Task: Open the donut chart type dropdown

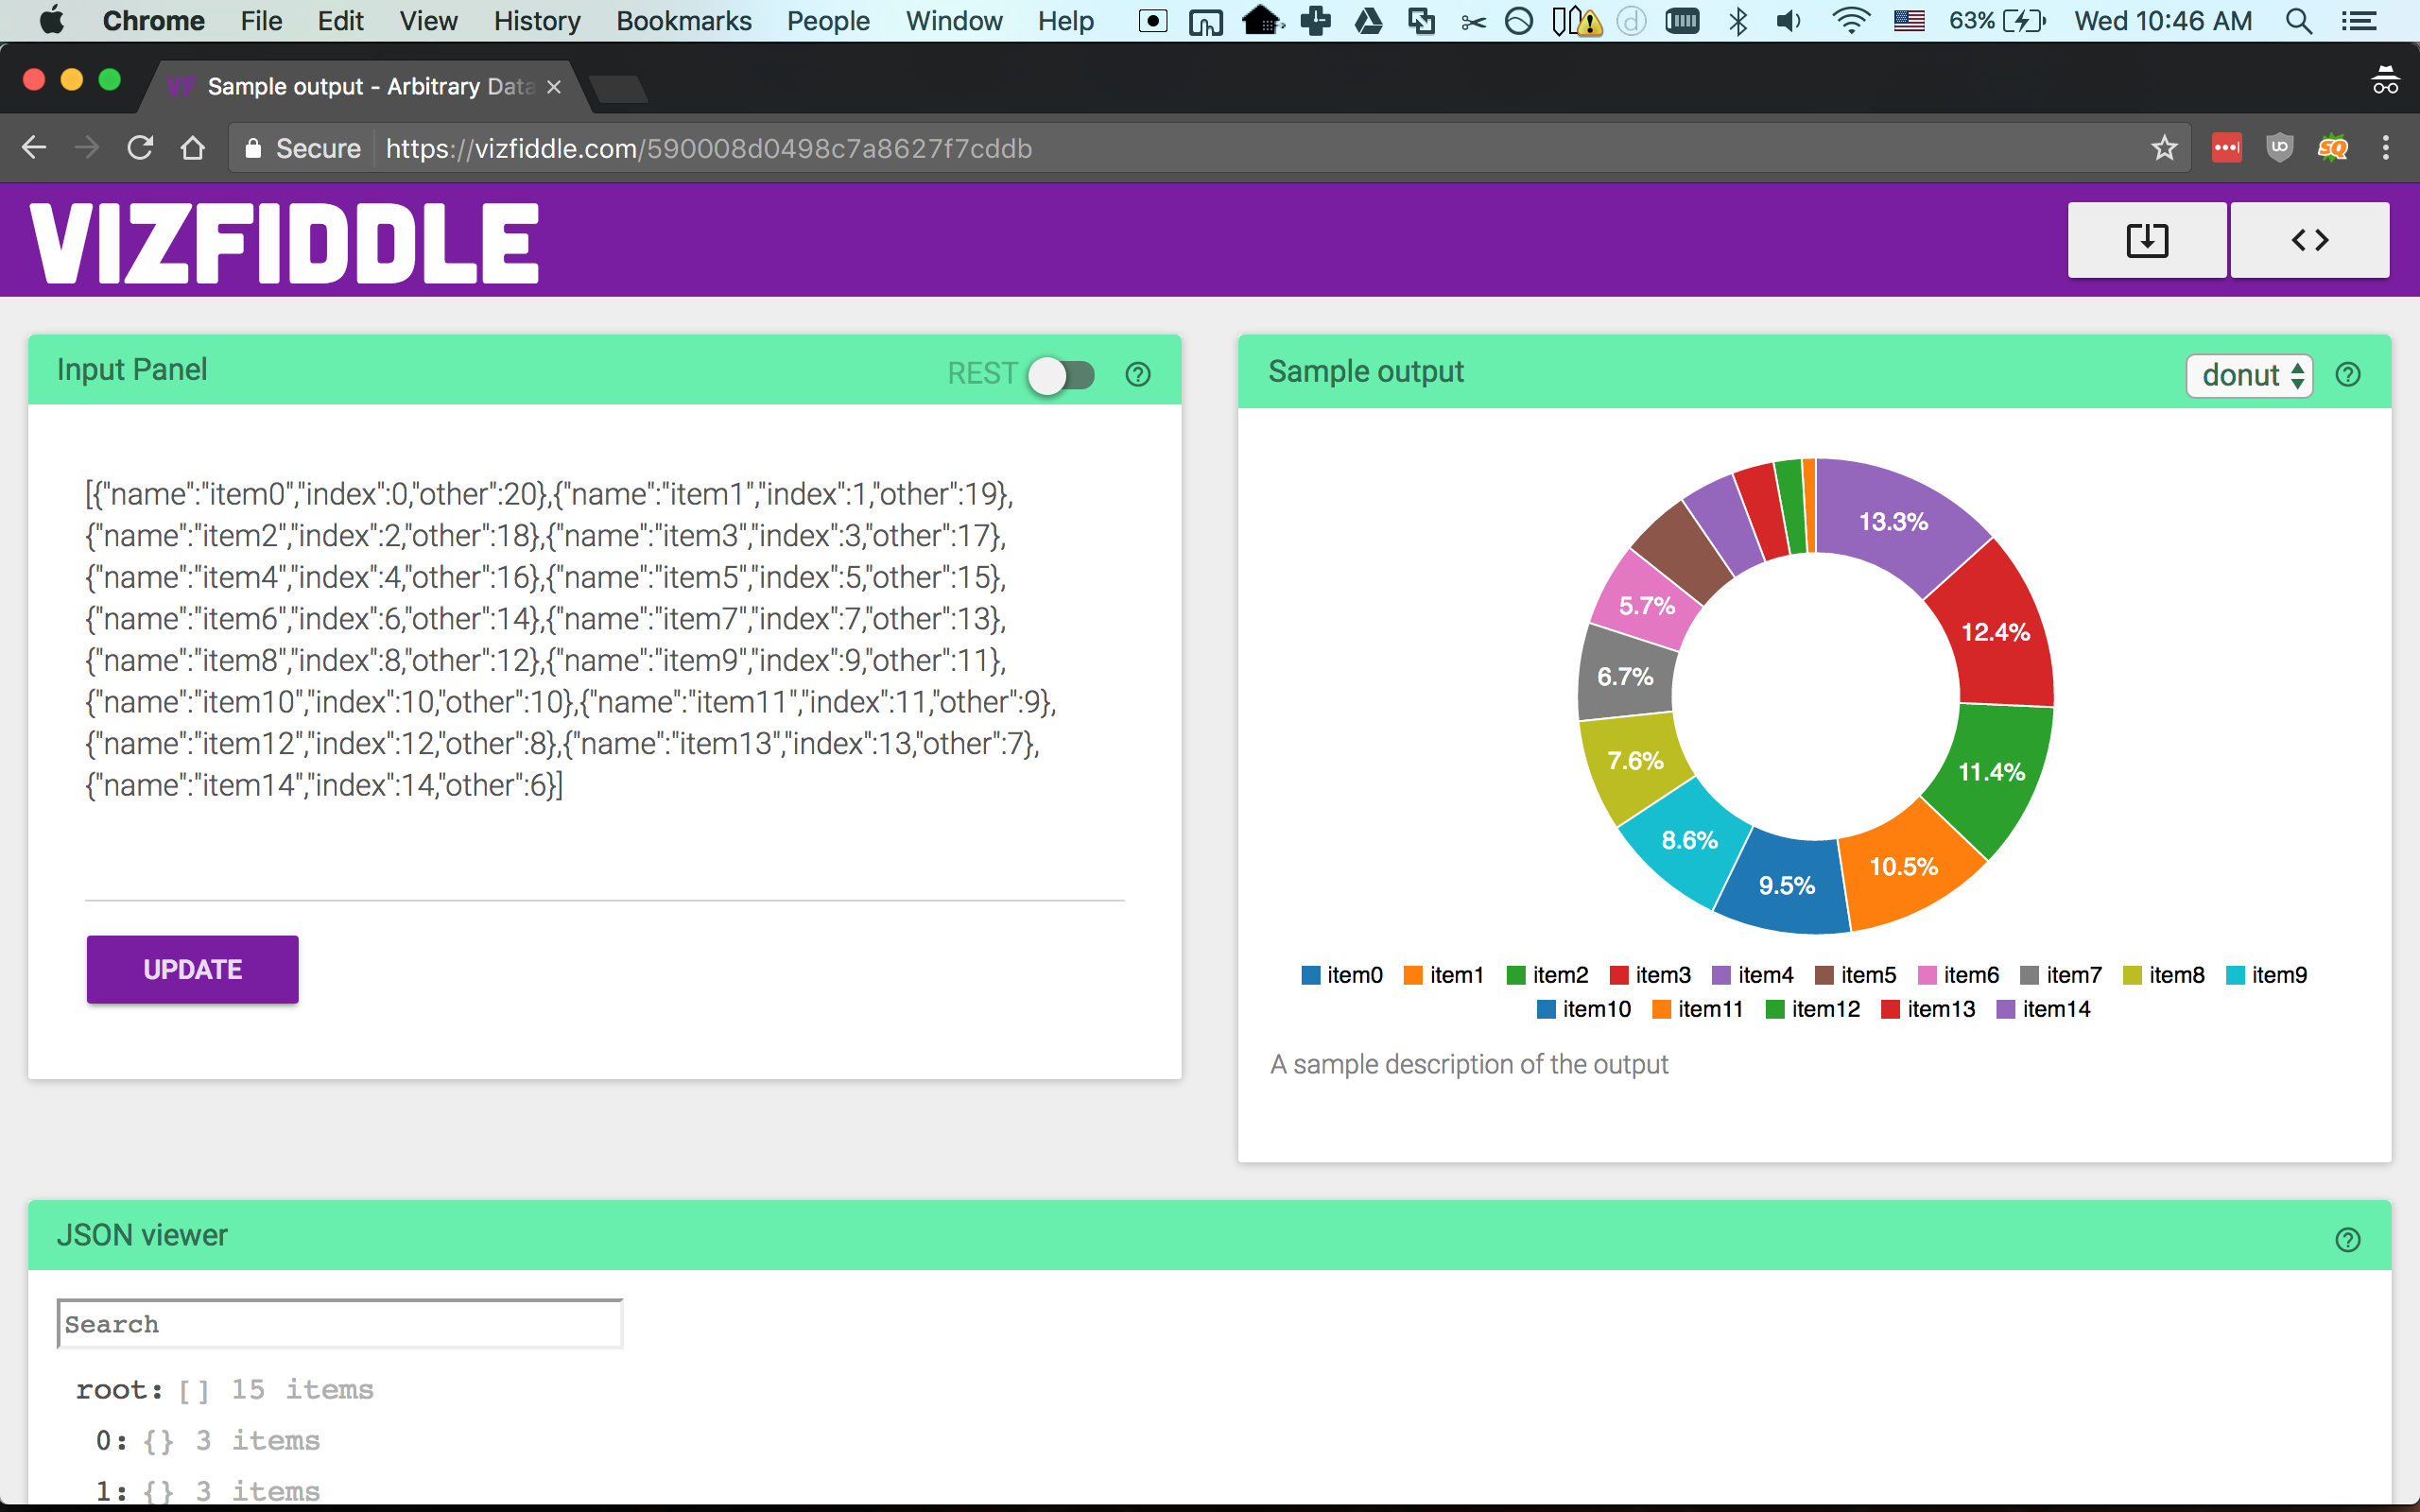Action: click(x=2249, y=375)
